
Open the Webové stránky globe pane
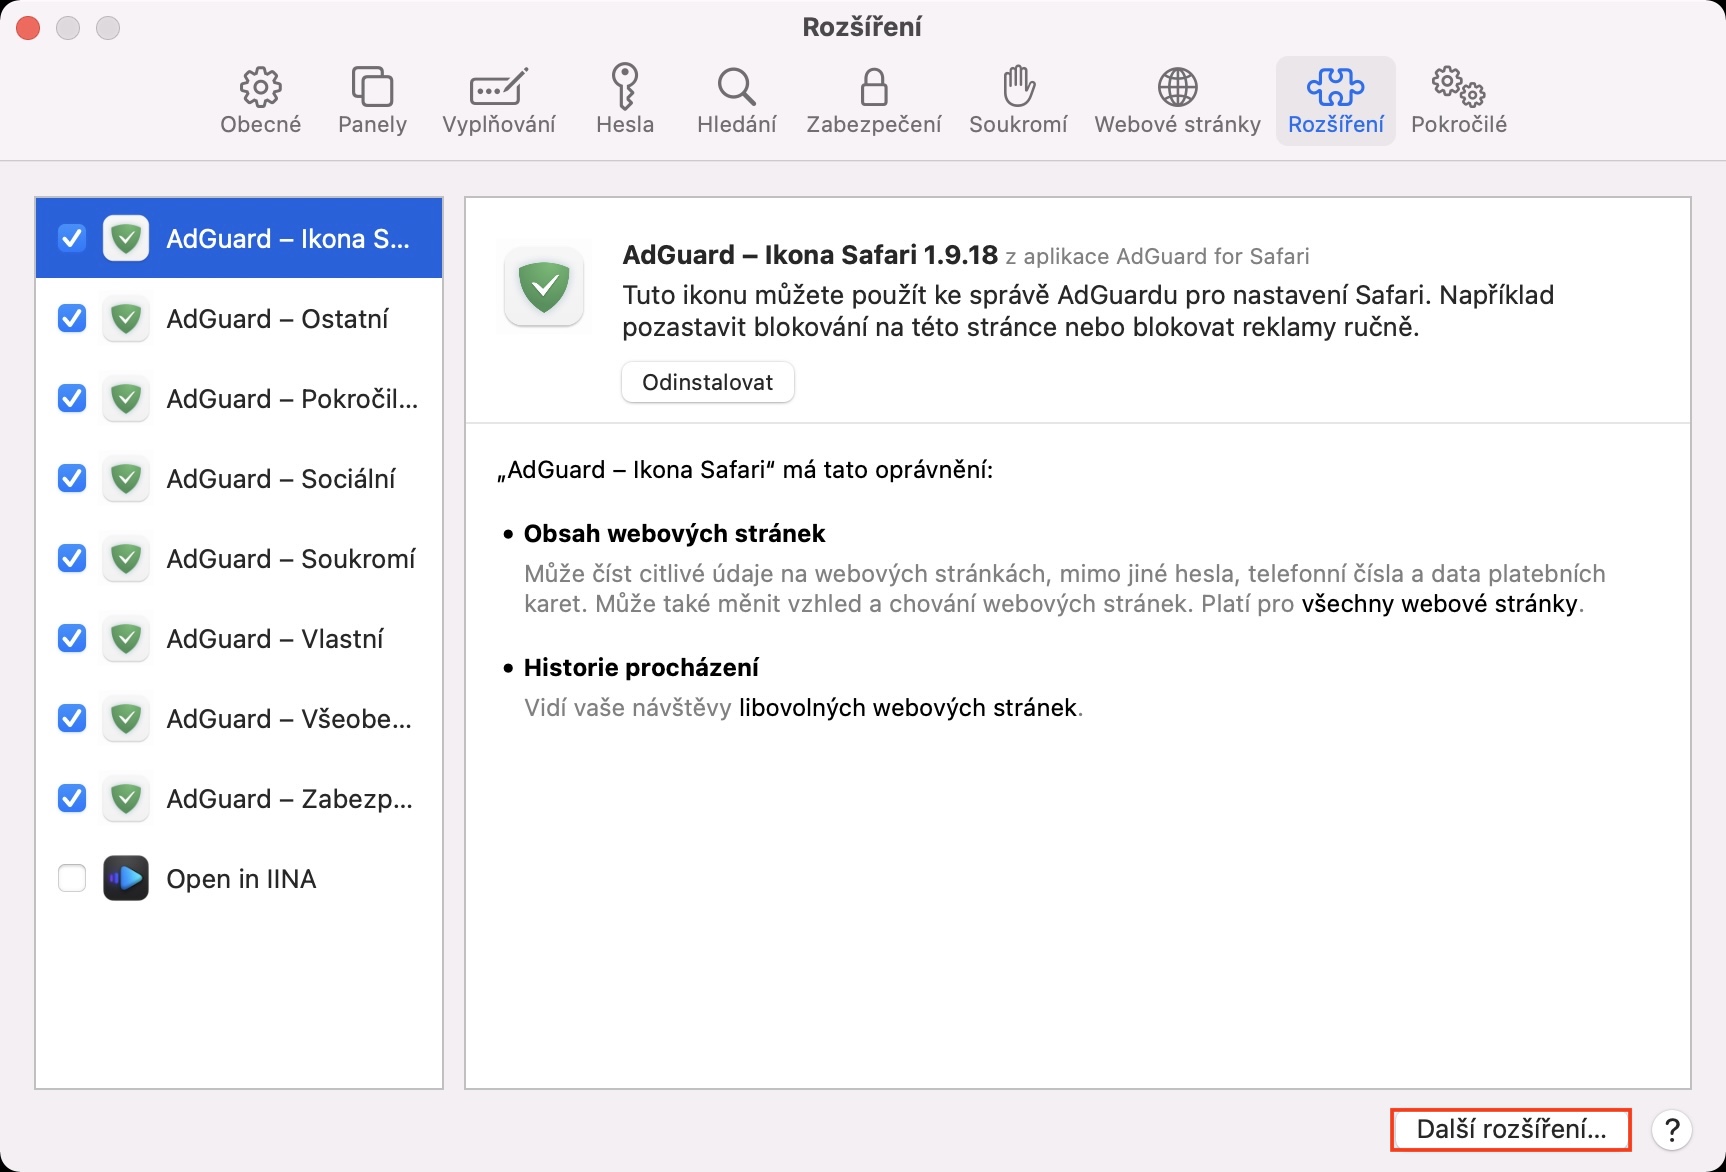pyautogui.click(x=1177, y=101)
